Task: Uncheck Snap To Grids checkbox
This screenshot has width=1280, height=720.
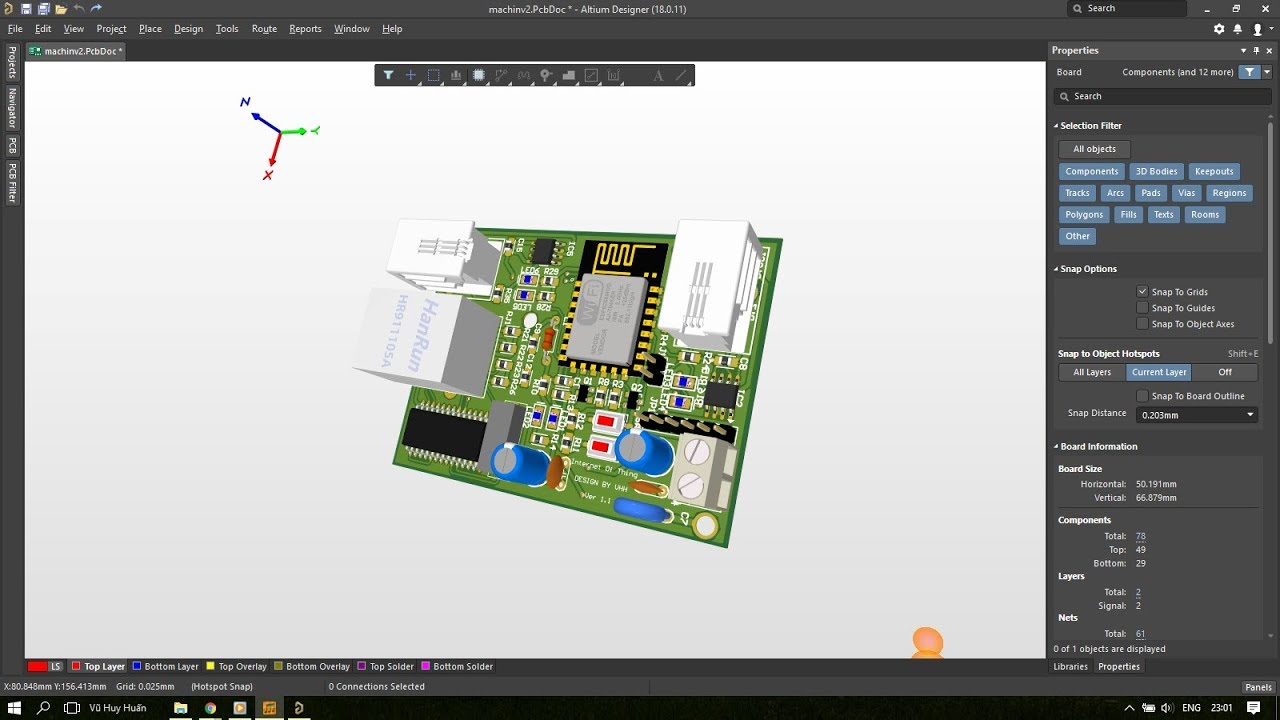Action: click(1142, 292)
